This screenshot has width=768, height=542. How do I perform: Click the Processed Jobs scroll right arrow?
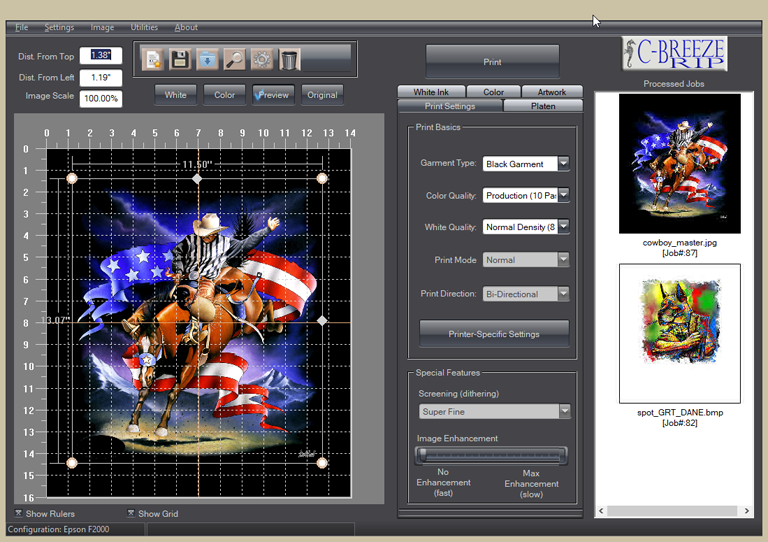coord(746,511)
